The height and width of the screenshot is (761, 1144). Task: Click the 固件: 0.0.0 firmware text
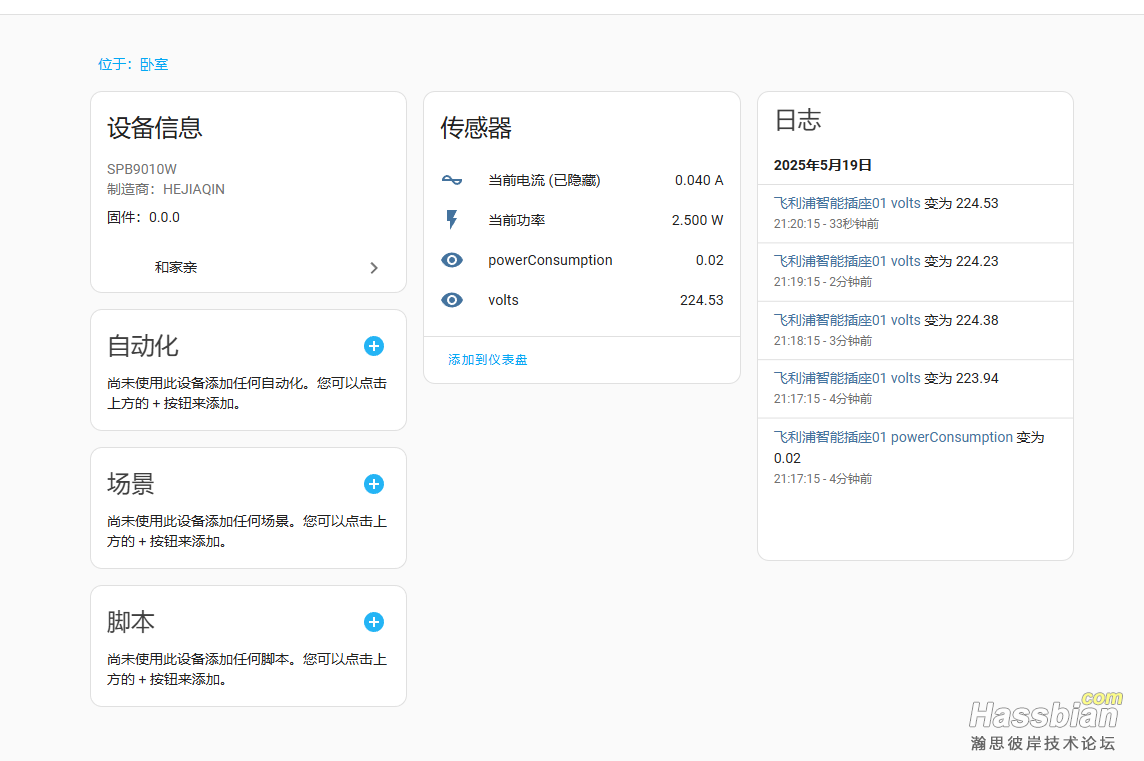pos(143,217)
